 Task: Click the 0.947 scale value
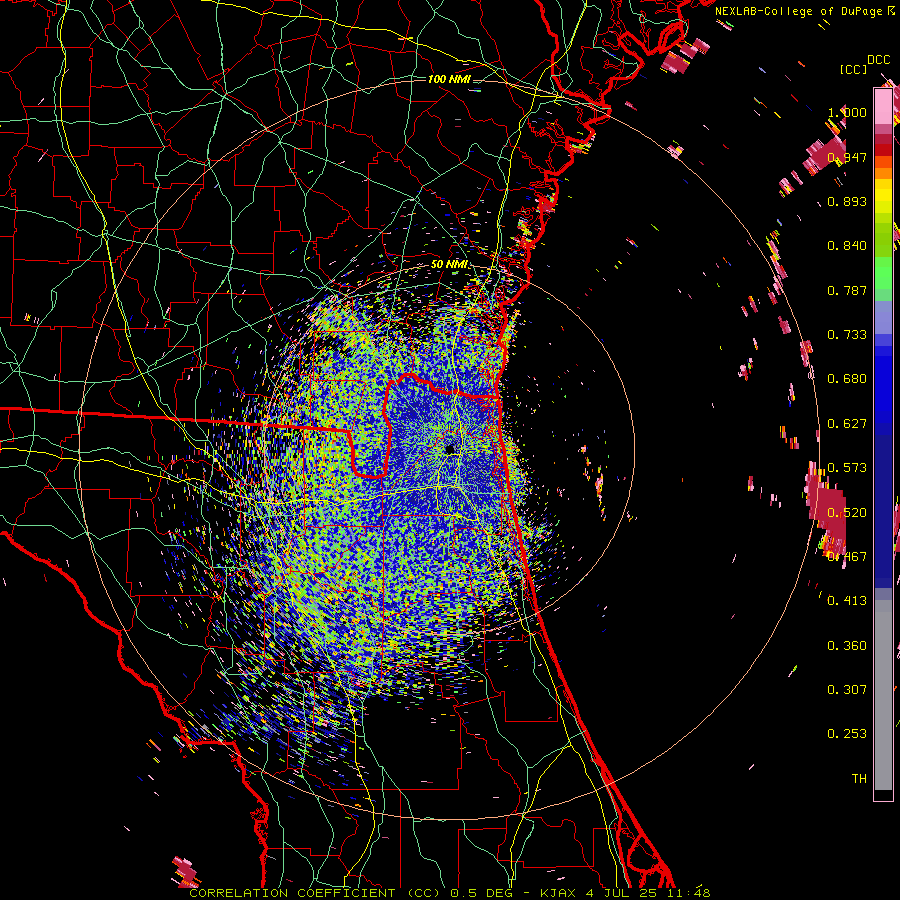[847, 157]
